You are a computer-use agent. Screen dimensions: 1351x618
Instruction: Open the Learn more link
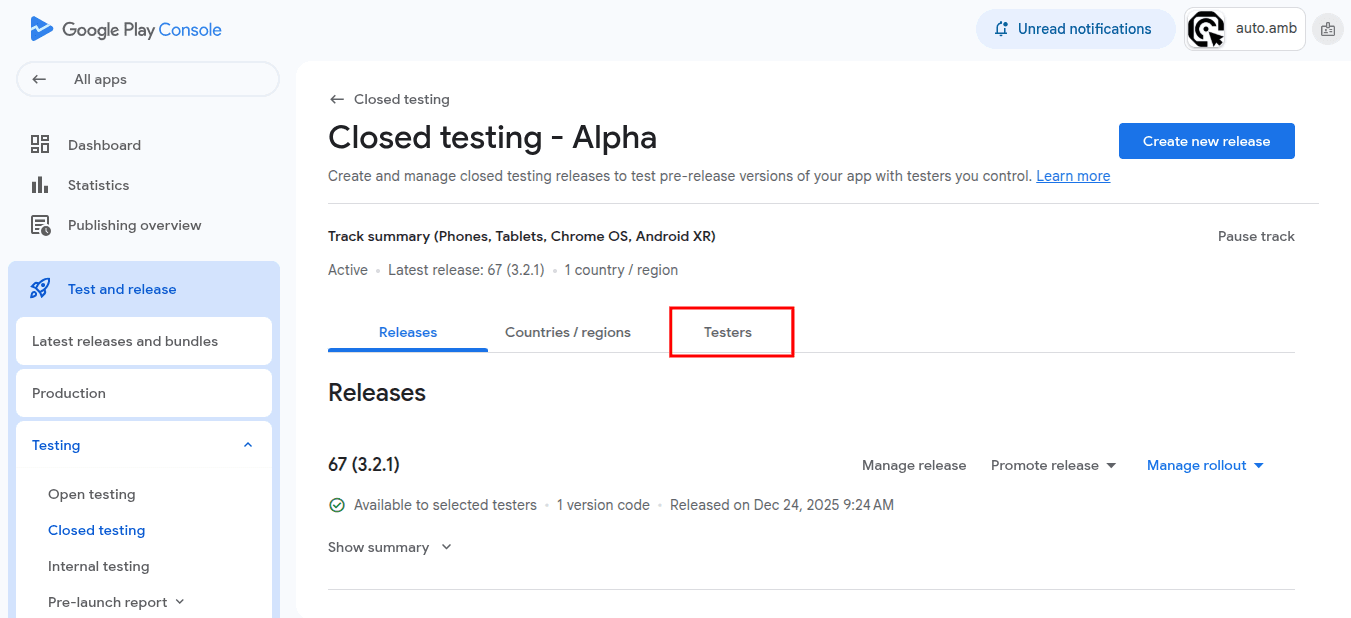(x=1072, y=175)
